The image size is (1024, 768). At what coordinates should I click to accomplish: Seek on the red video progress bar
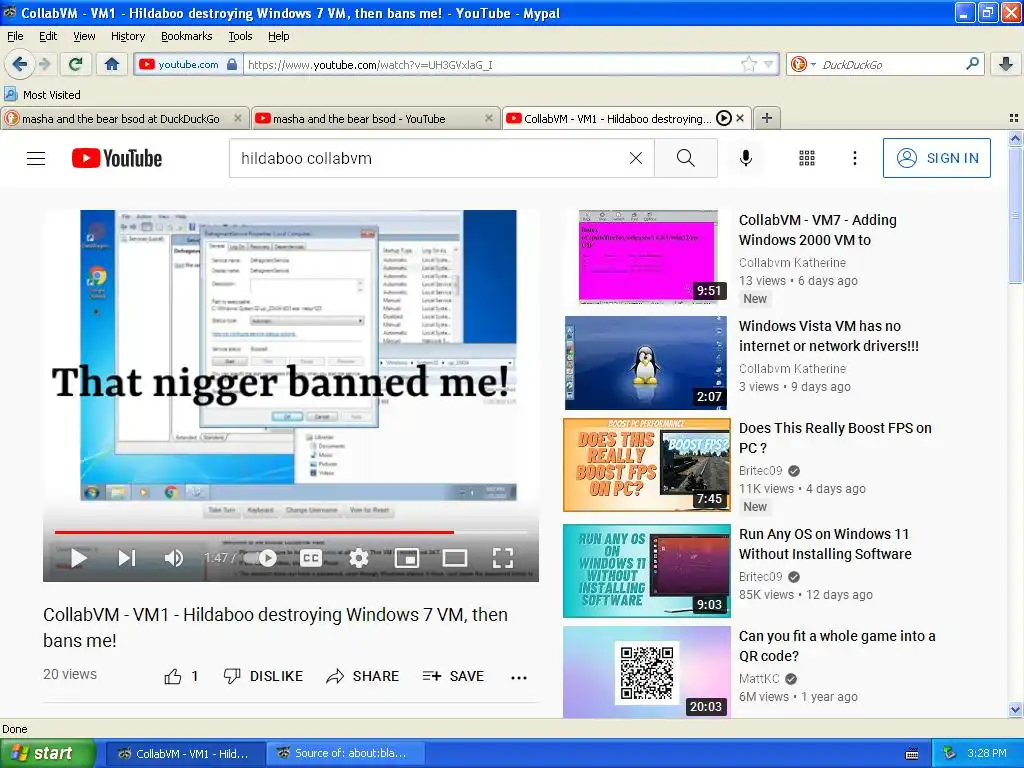pos(291,532)
